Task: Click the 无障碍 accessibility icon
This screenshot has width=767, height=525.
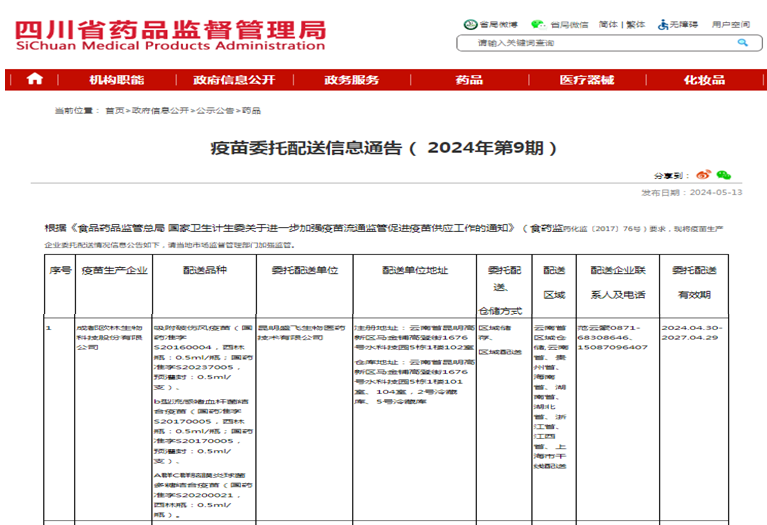Action: tap(661, 24)
